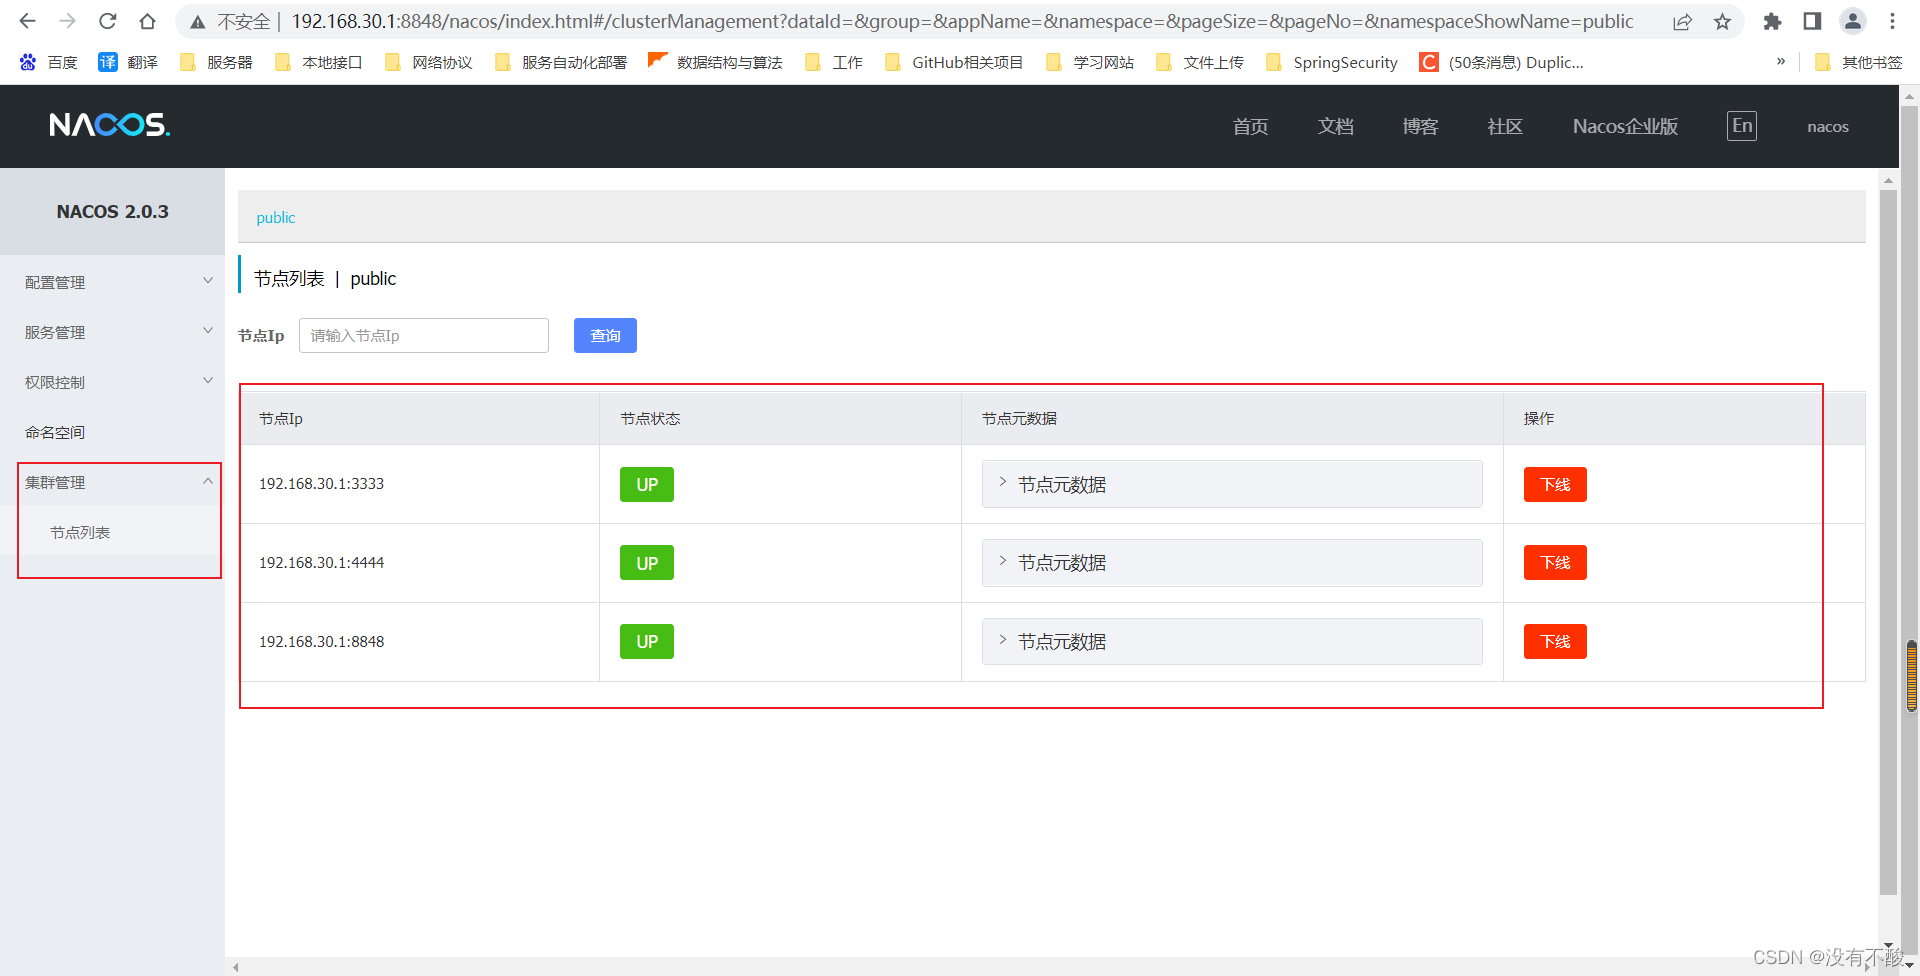Viewport: 1920px width, 976px height.
Task: Open the nacos user menu
Action: pos(1828,126)
